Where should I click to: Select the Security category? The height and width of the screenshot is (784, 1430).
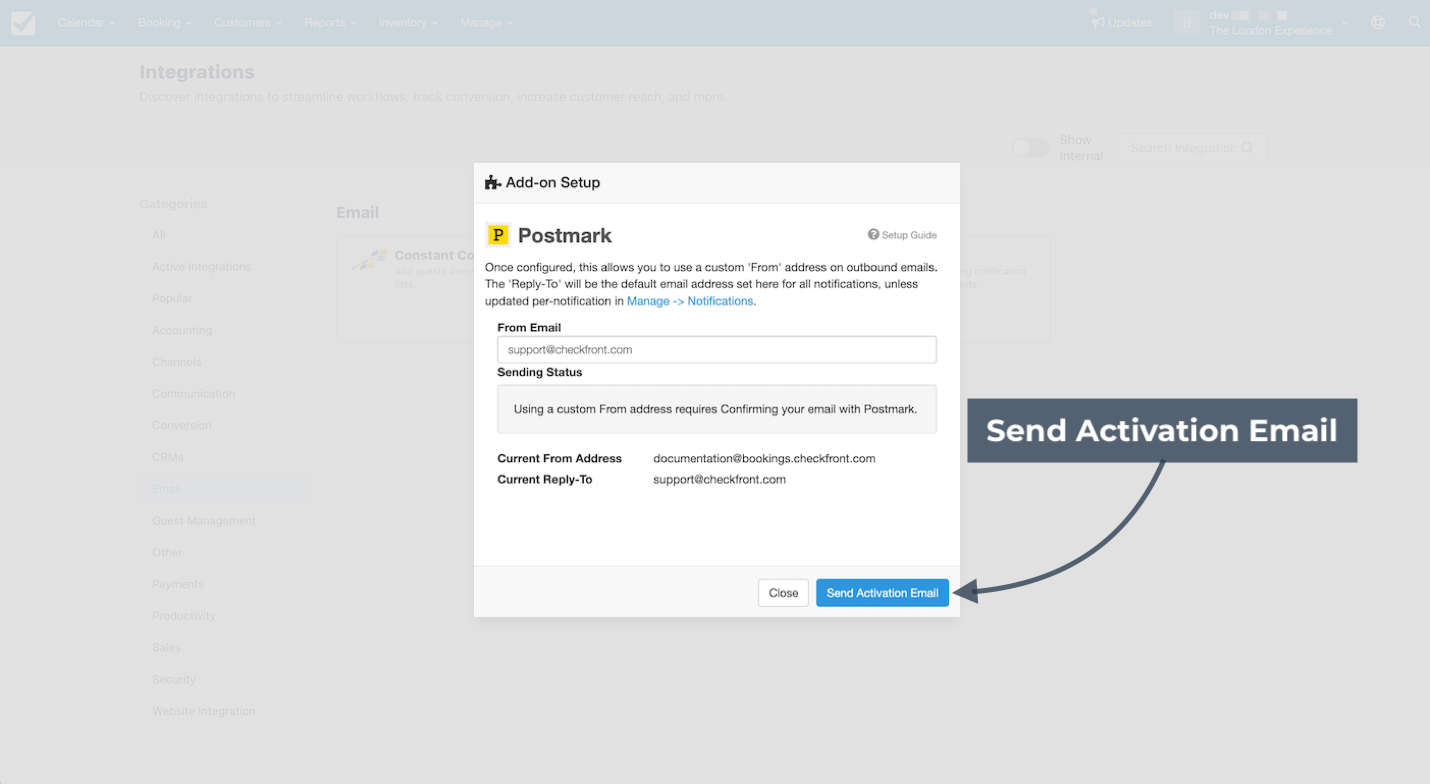[x=174, y=680]
